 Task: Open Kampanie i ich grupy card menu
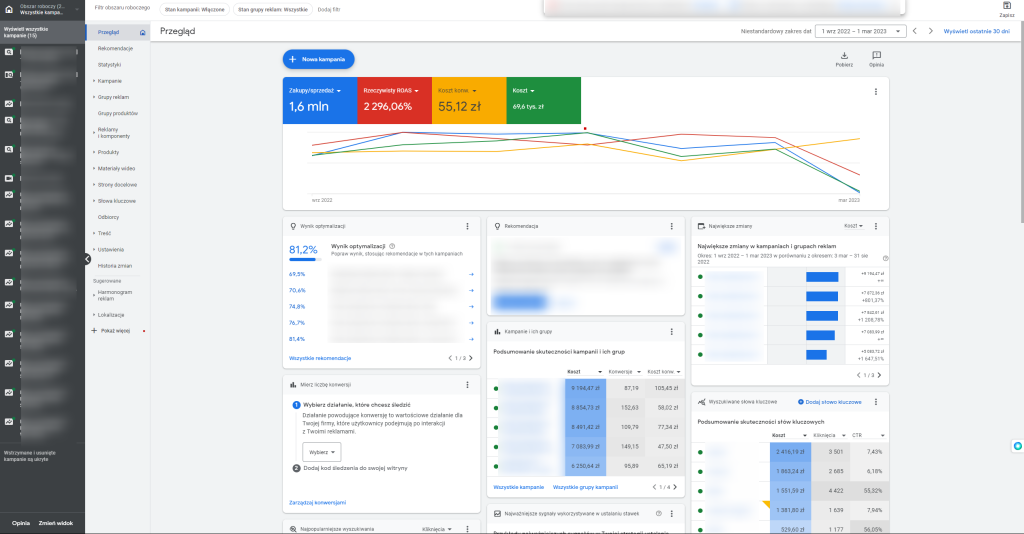[x=671, y=332]
